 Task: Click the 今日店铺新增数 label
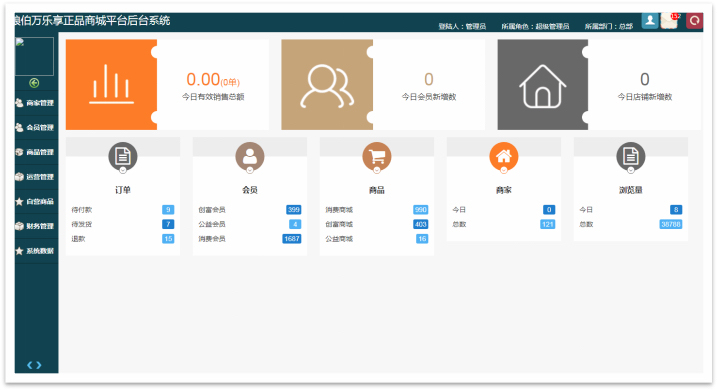[645, 97]
